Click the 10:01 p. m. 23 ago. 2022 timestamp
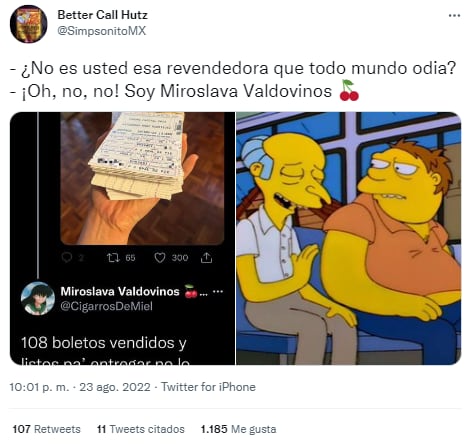The image size is (475, 445). (80, 387)
